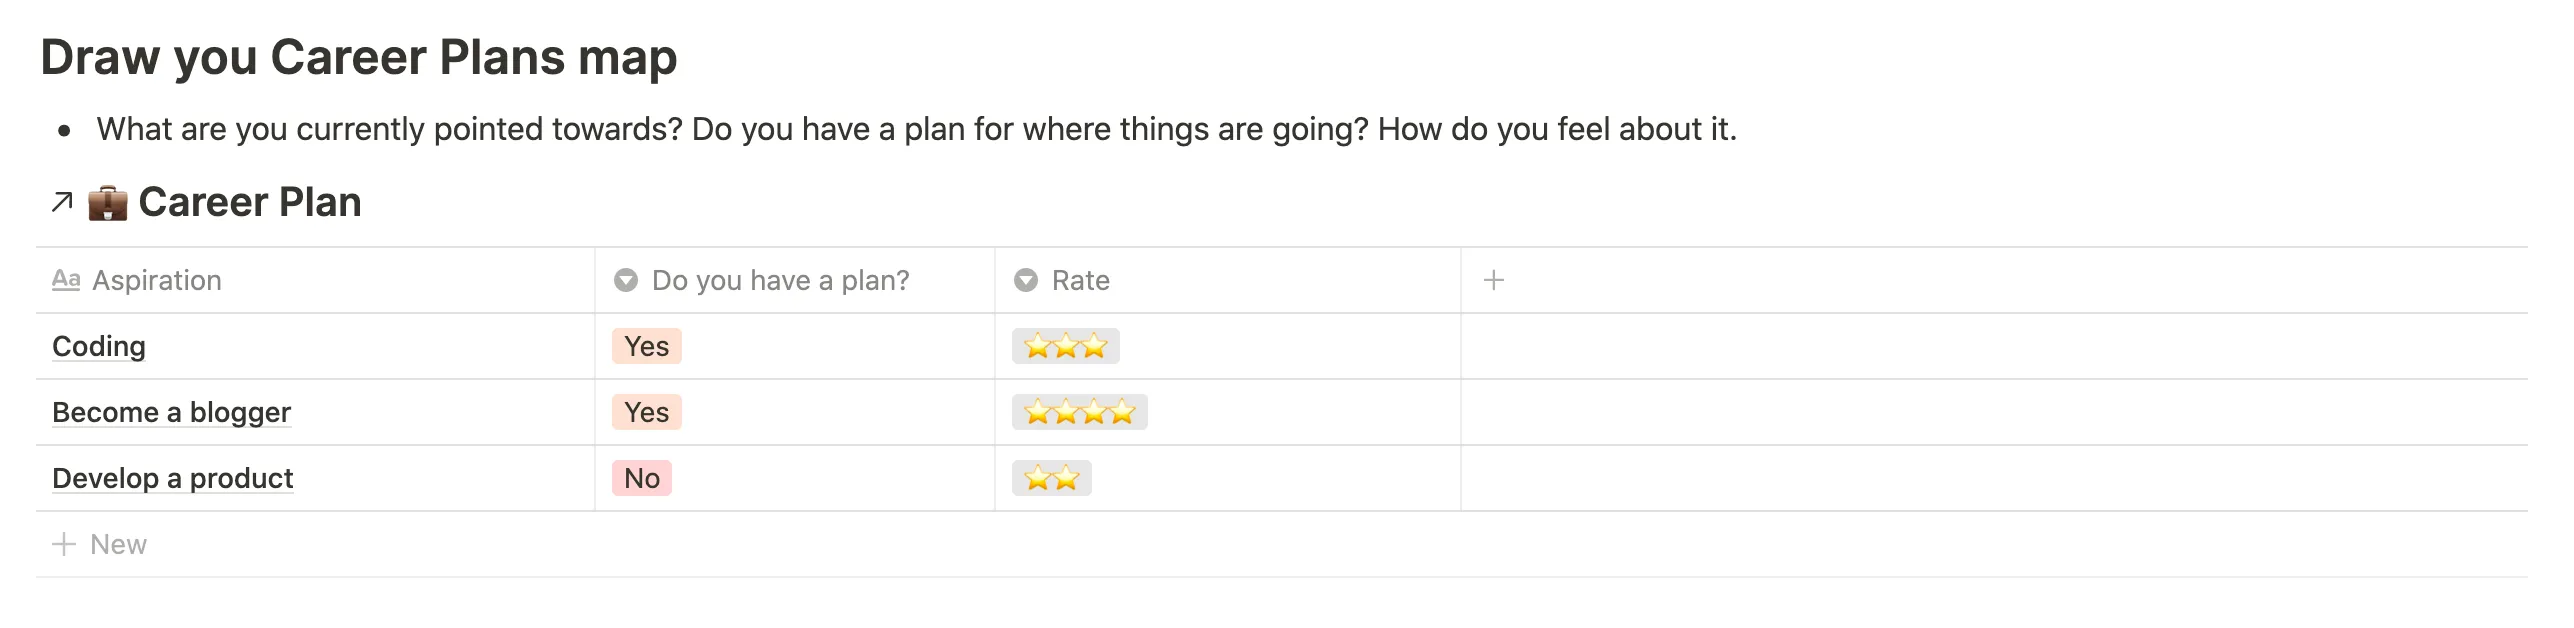
Task: Click the plus to add a new table column
Action: [1494, 280]
